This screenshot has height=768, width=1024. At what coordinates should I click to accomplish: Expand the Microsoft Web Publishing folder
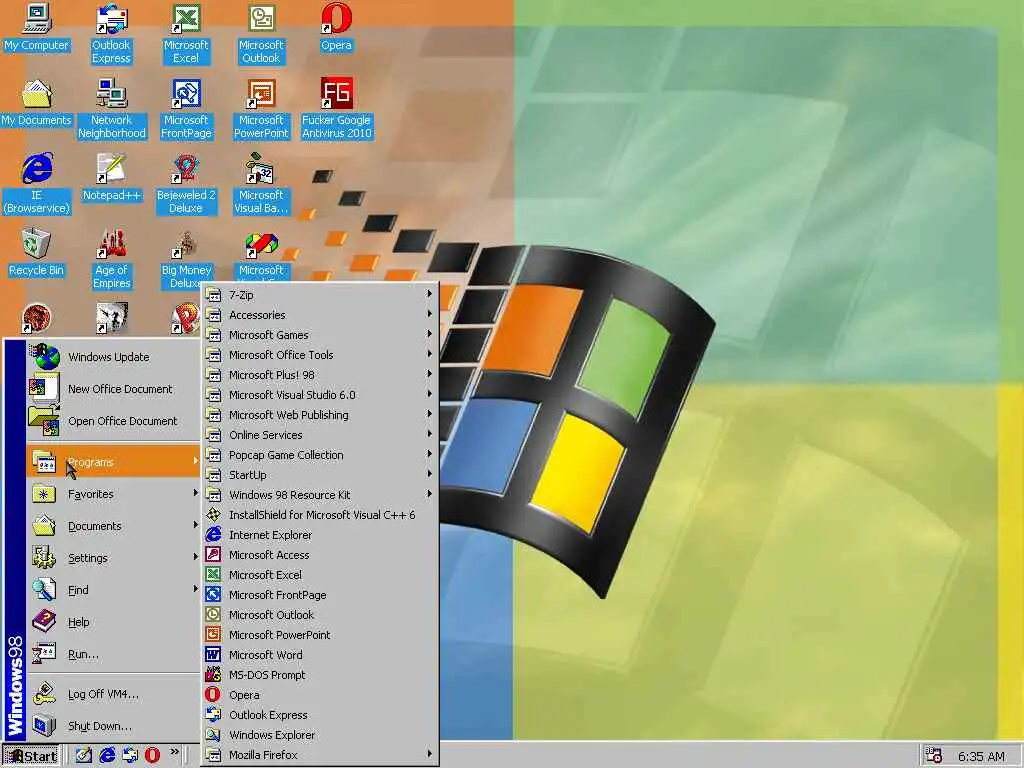(x=320, y=415)
